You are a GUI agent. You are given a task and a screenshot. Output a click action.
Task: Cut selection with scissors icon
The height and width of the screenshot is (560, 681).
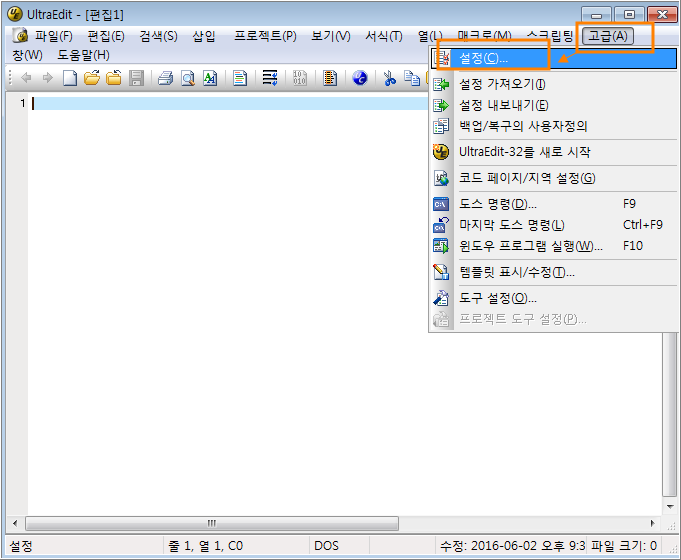click(x=390, y=78)
